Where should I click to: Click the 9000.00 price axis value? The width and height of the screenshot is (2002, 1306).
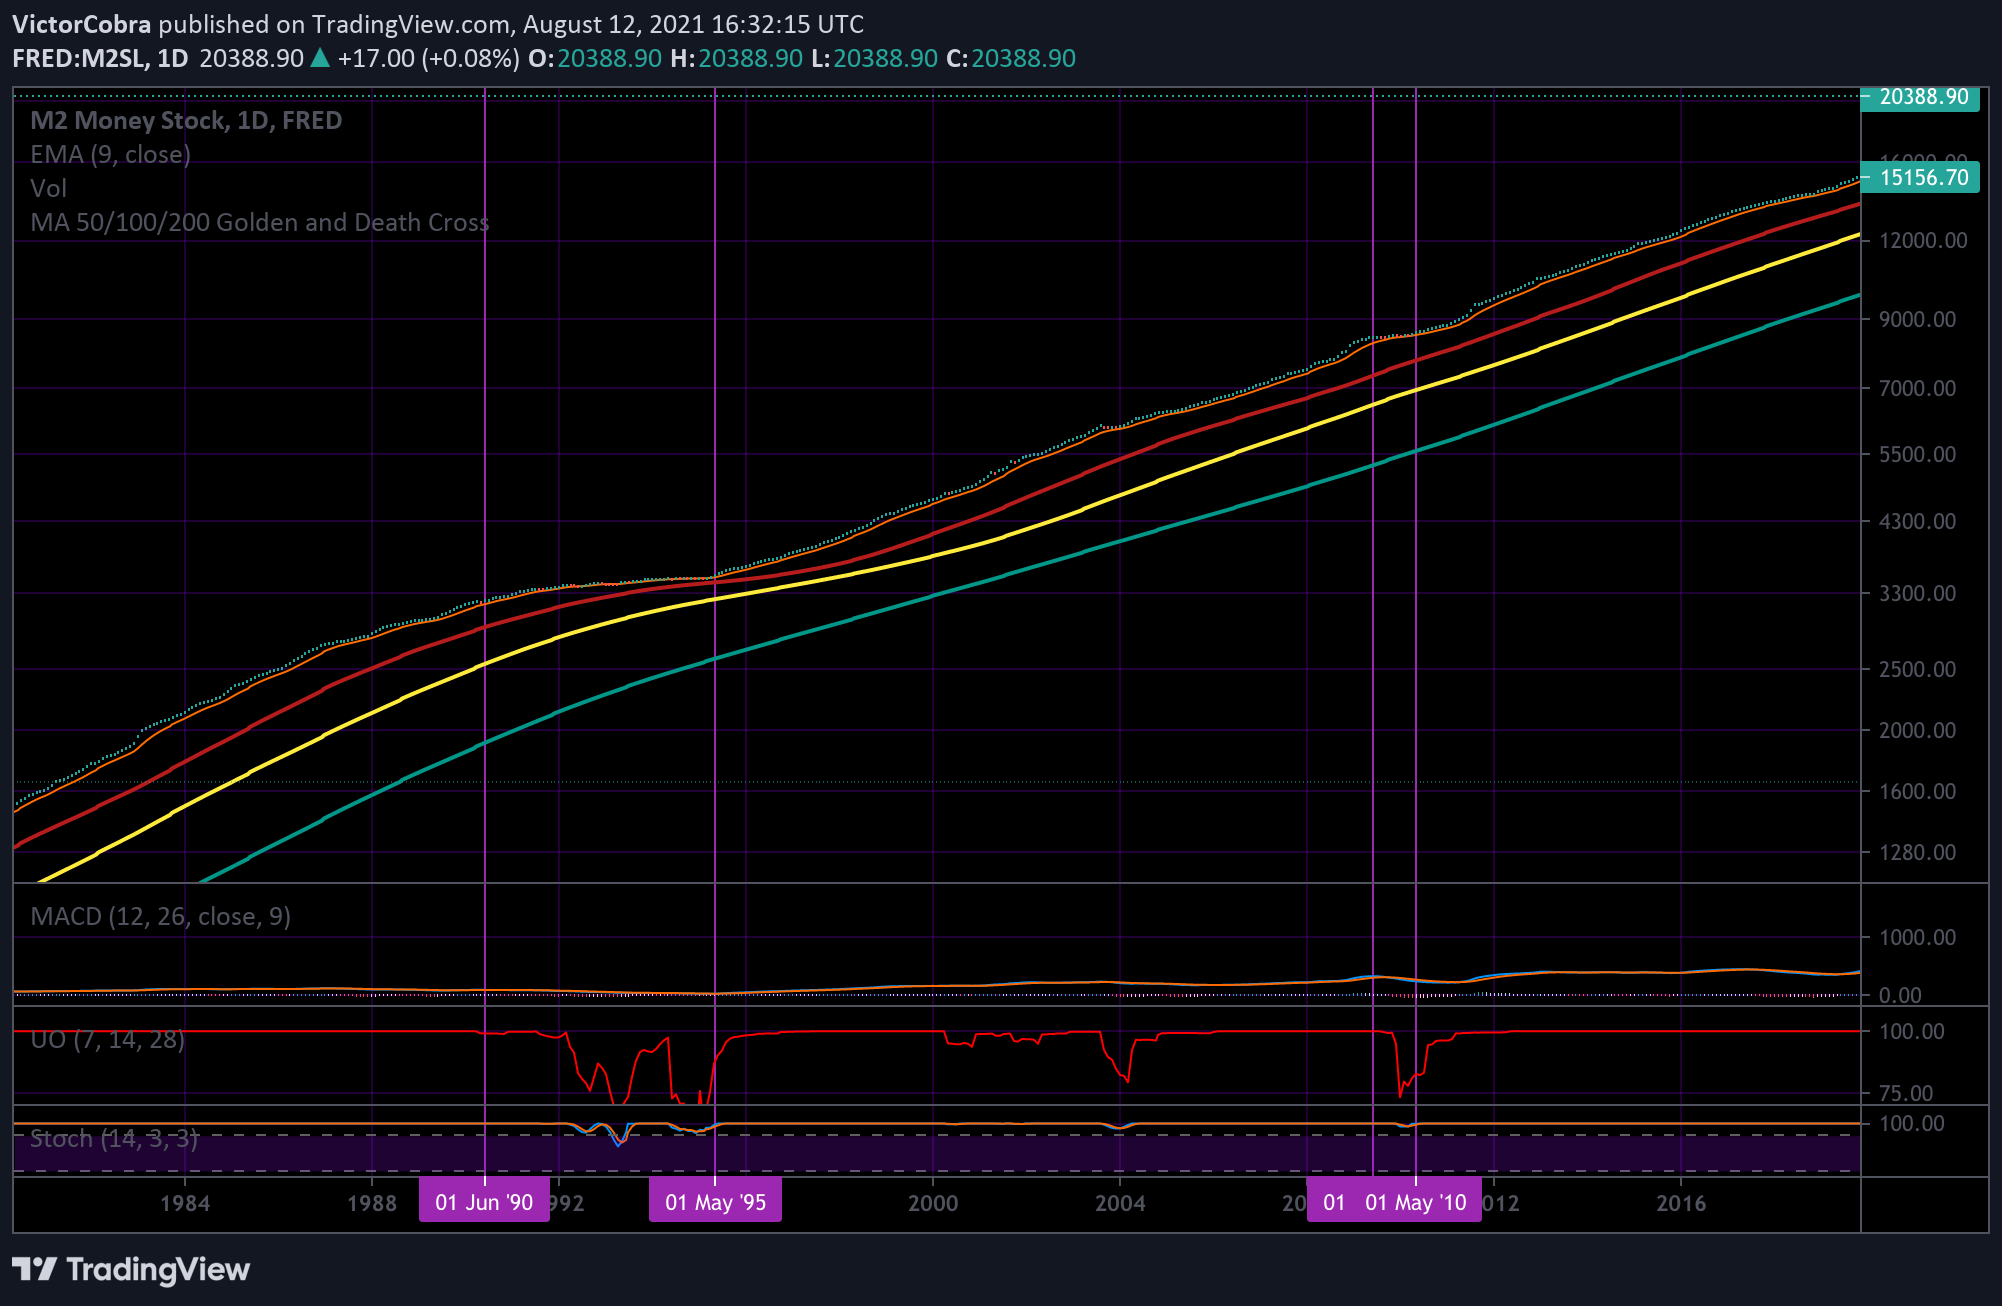click(1917, 319)
